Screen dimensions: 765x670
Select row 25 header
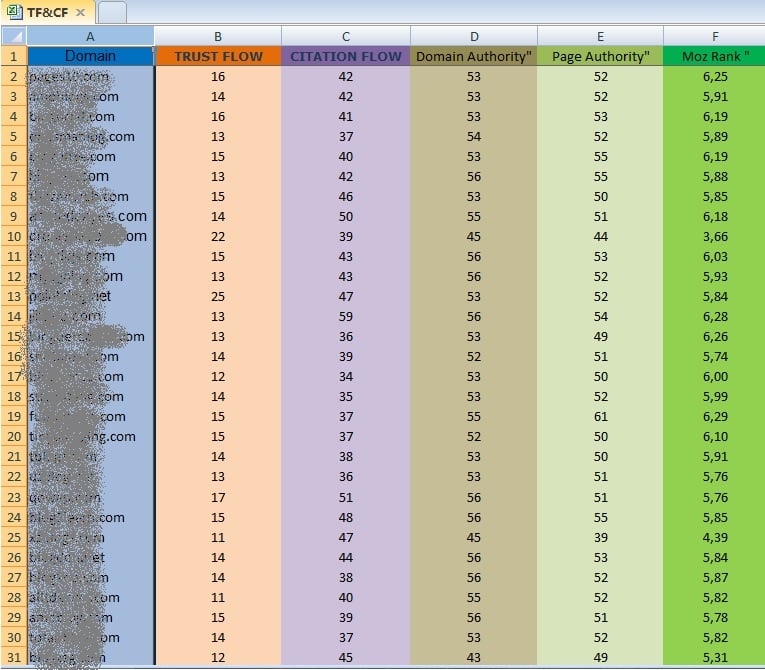[13, 537]
